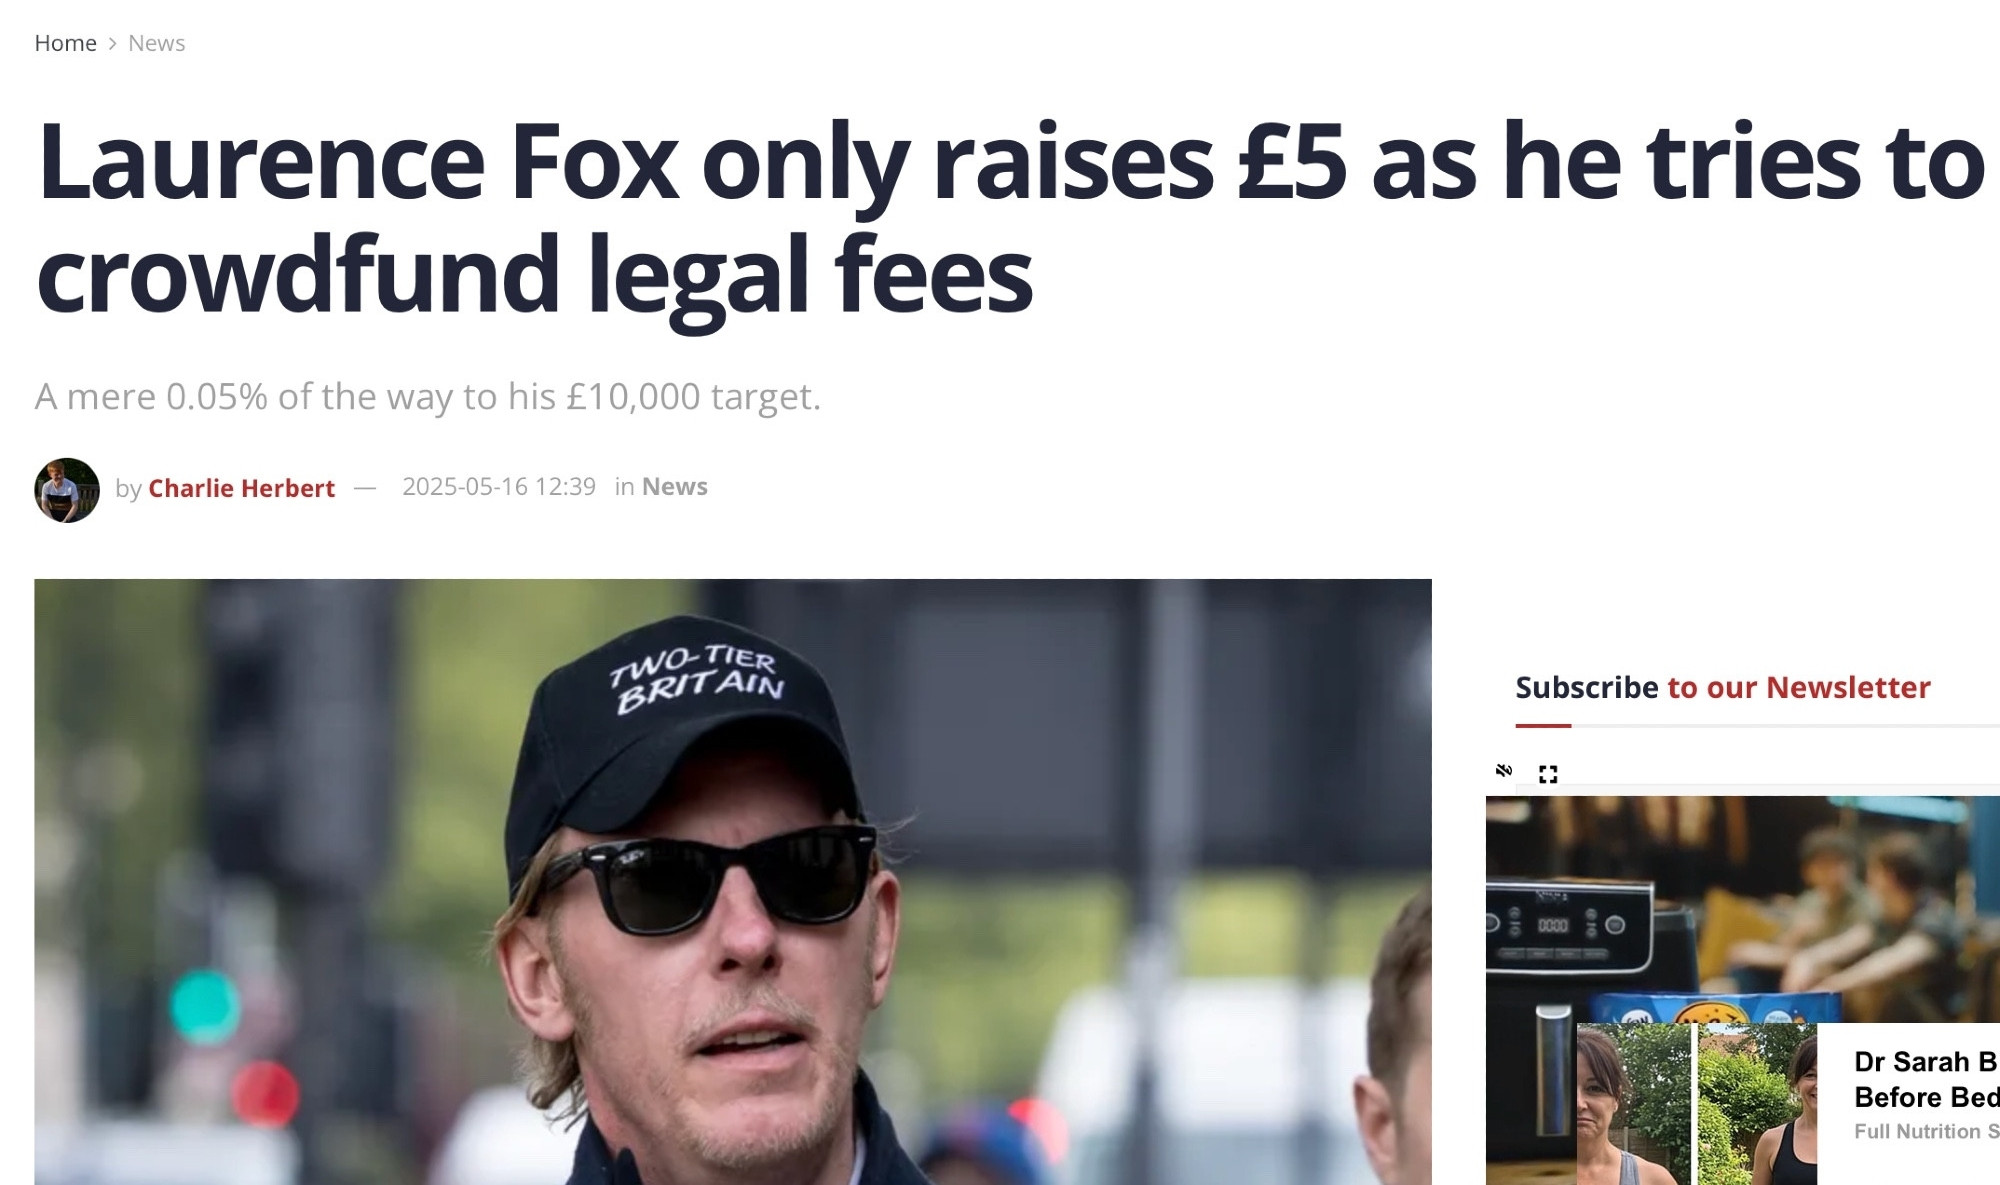Image resolution: width=2000 pixels, height=1185 pixels.
Task: Open the main Laurence Fox article photo
Action: (733, 882)
